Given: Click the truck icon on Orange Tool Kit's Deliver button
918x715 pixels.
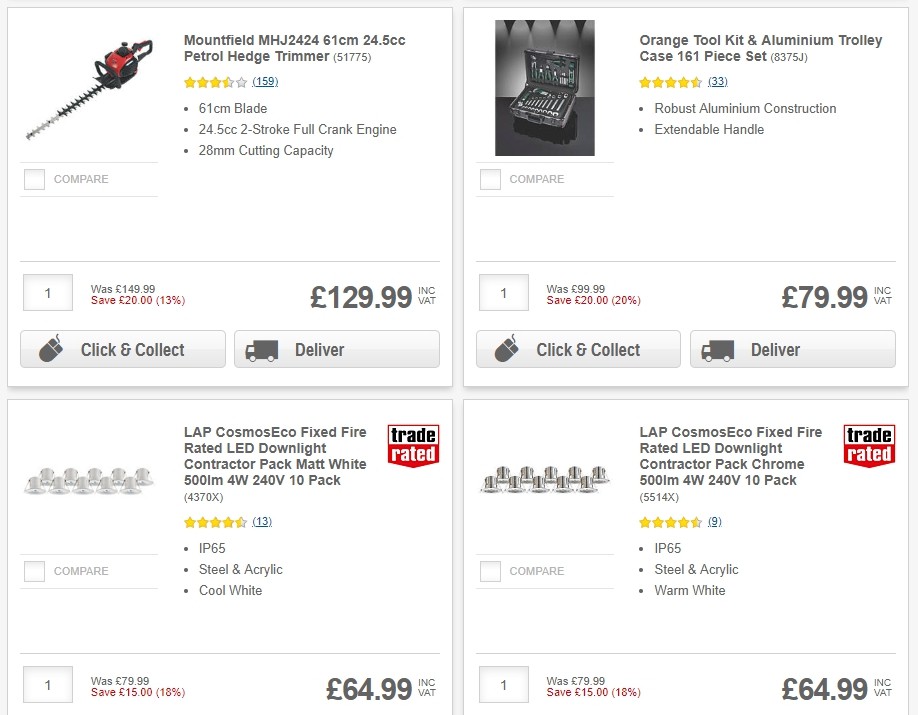Looking at the screenshot, I should [x=717, y=350].
